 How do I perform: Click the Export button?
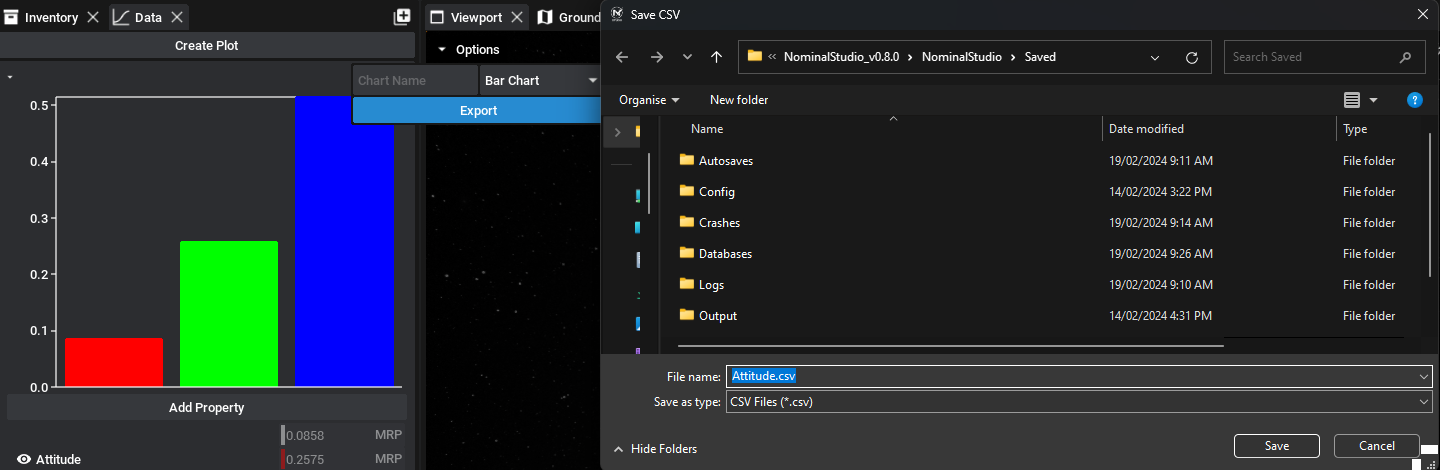click(478, 111)
